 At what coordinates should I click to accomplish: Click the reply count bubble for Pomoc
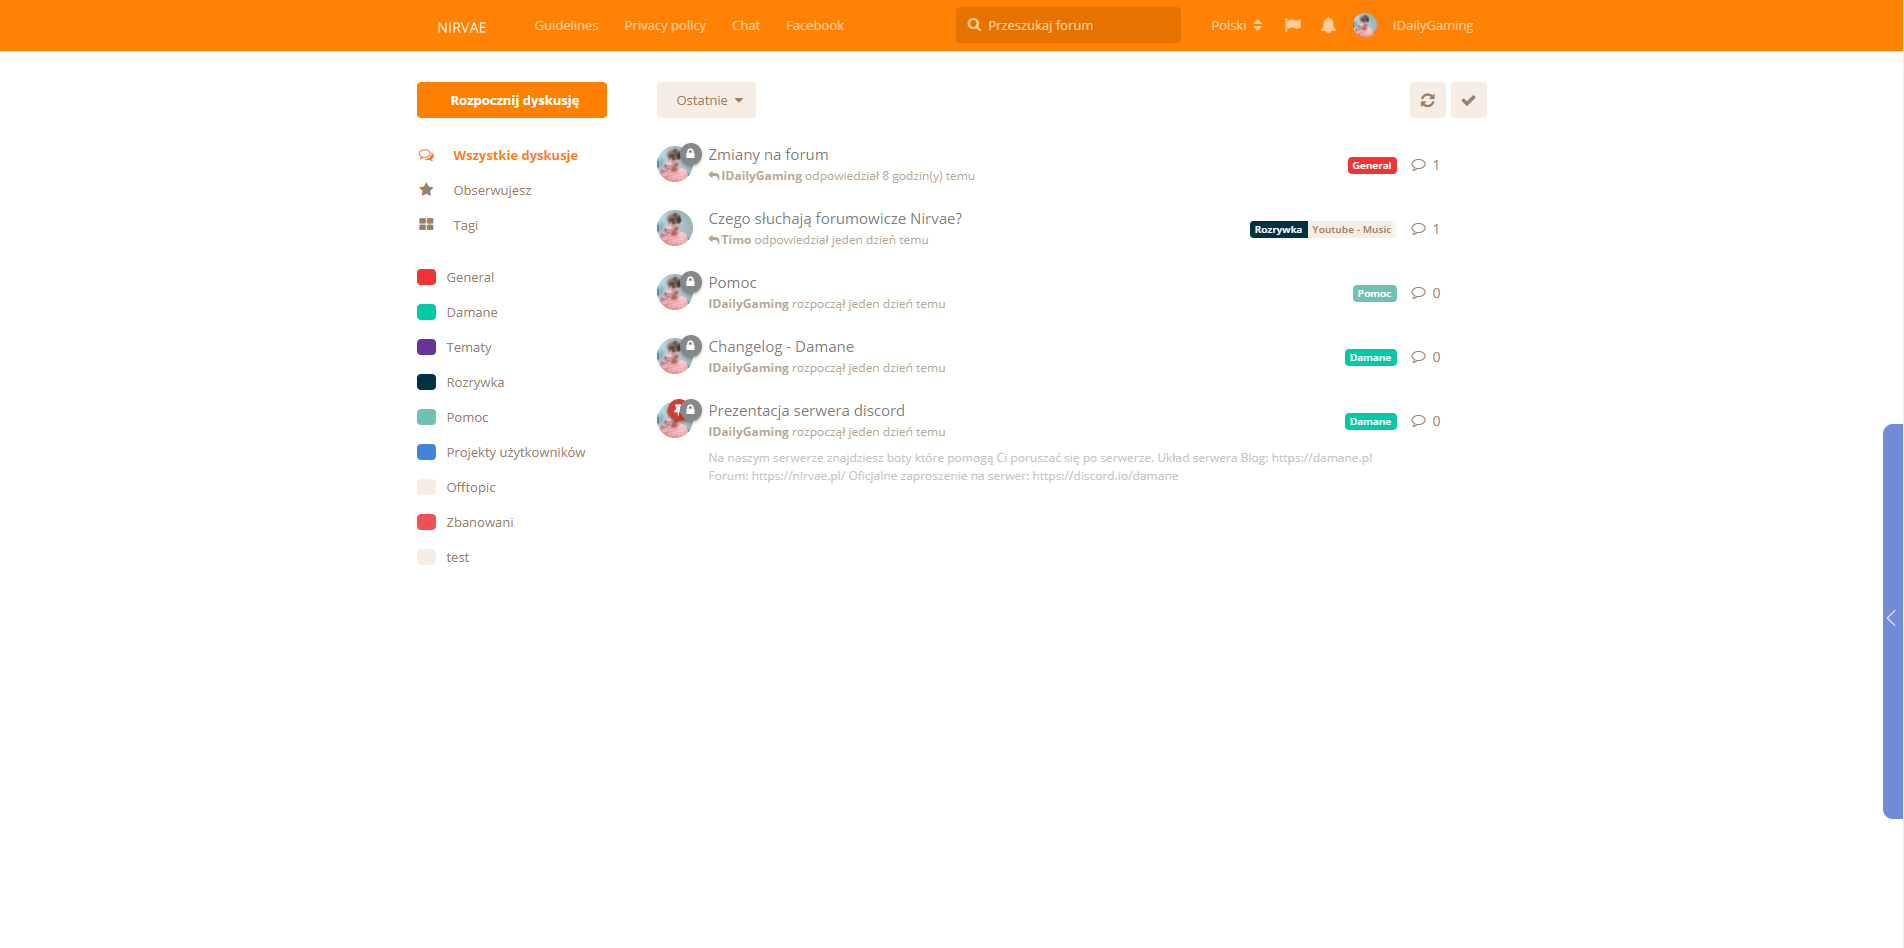1425,293
